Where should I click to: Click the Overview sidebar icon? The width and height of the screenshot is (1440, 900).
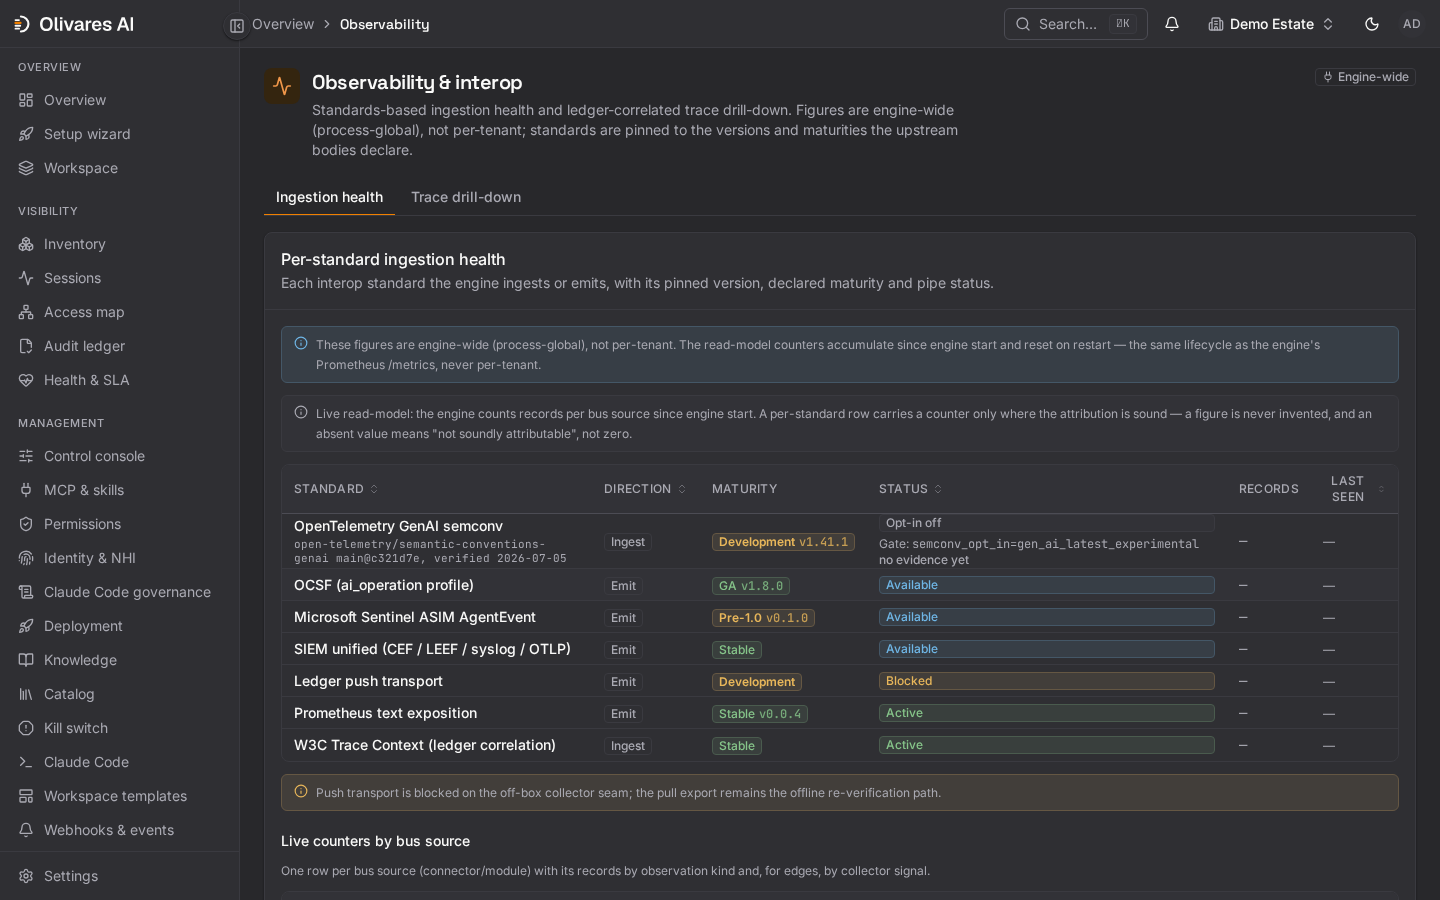tap(26, 100)
